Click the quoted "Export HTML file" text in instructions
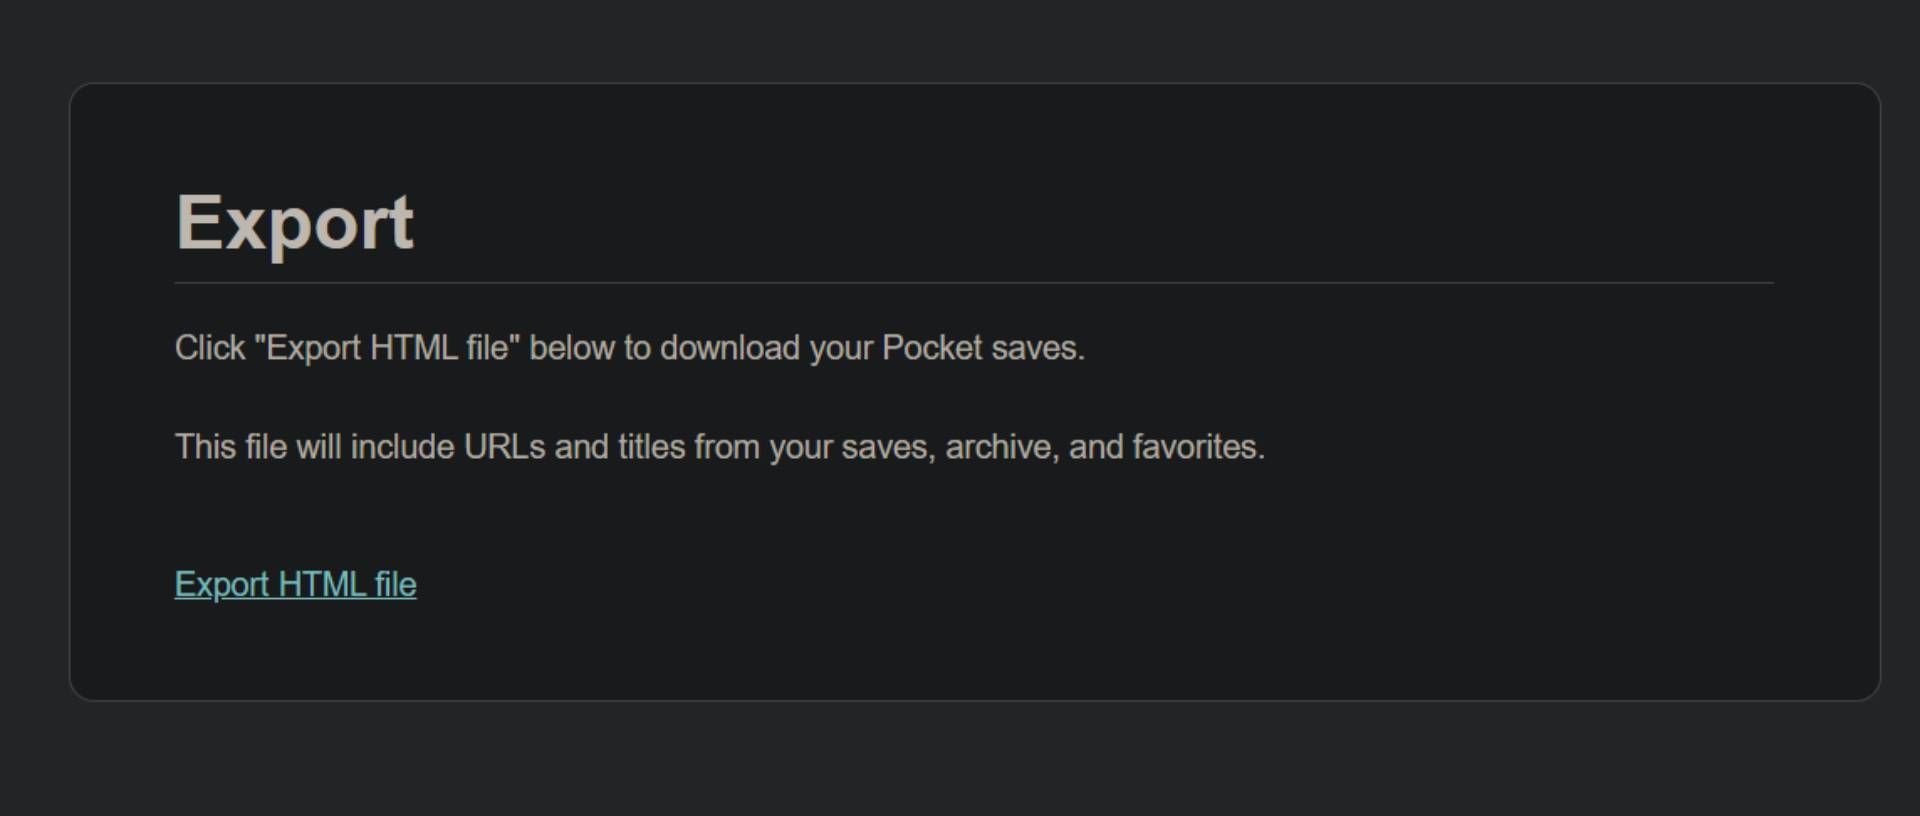The height and width of the screenshot is (816, 1920). (387, 348)
